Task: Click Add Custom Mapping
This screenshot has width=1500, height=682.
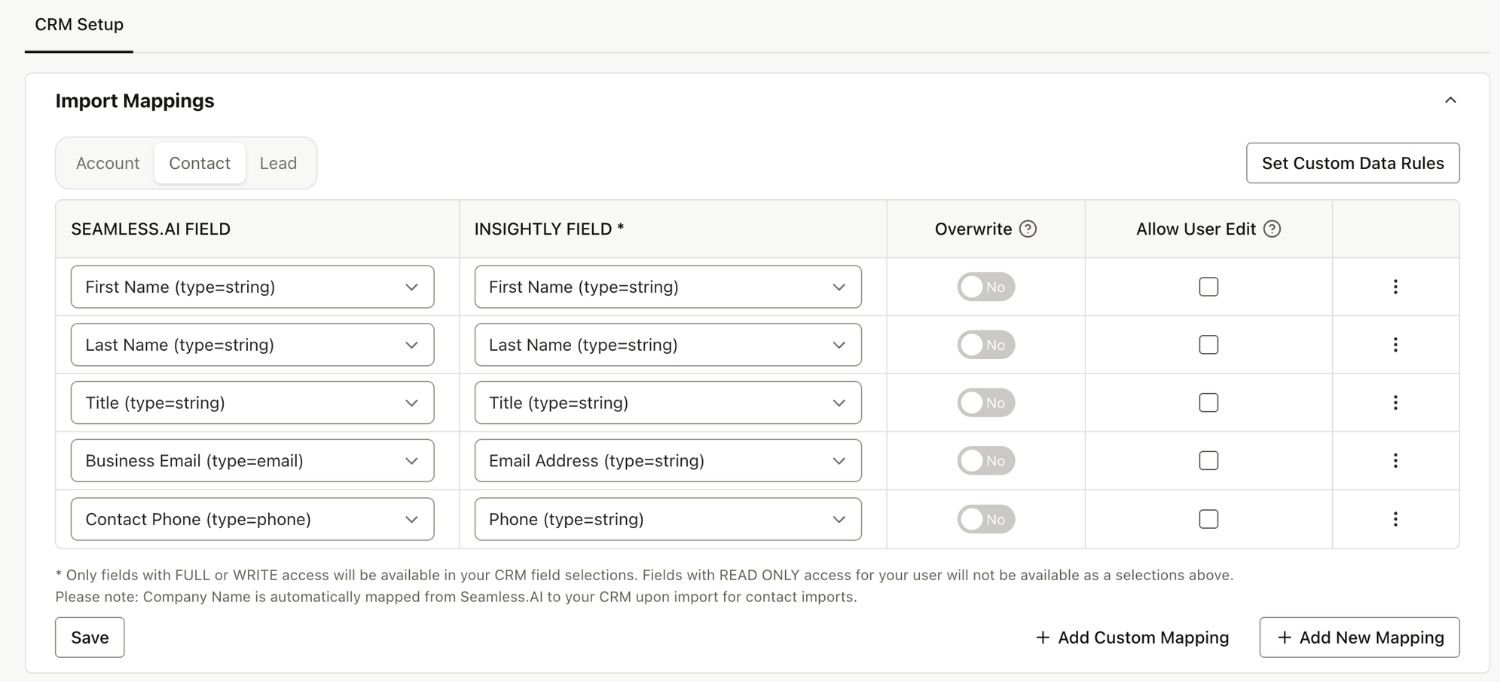Action: tap(1132, 637)
